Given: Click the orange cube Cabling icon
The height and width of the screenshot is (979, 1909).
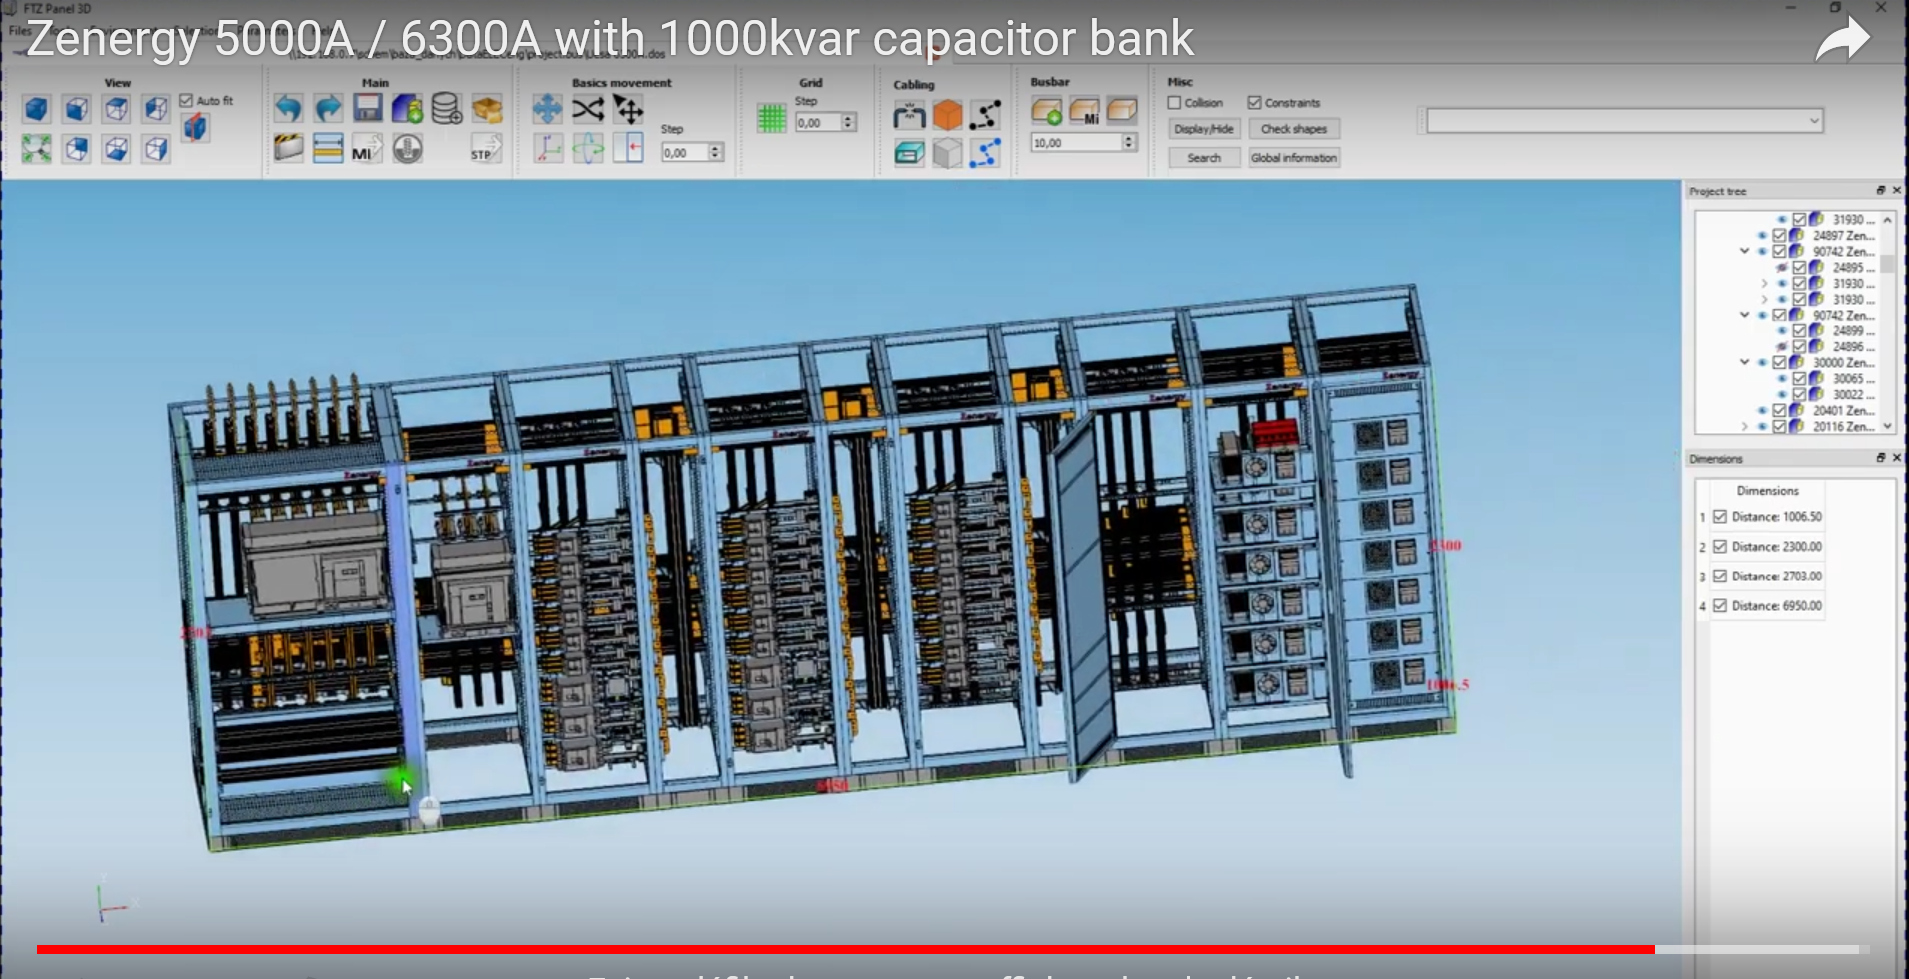Looking at the screenshot, I should pyautogui.click(x=947, y=116).
